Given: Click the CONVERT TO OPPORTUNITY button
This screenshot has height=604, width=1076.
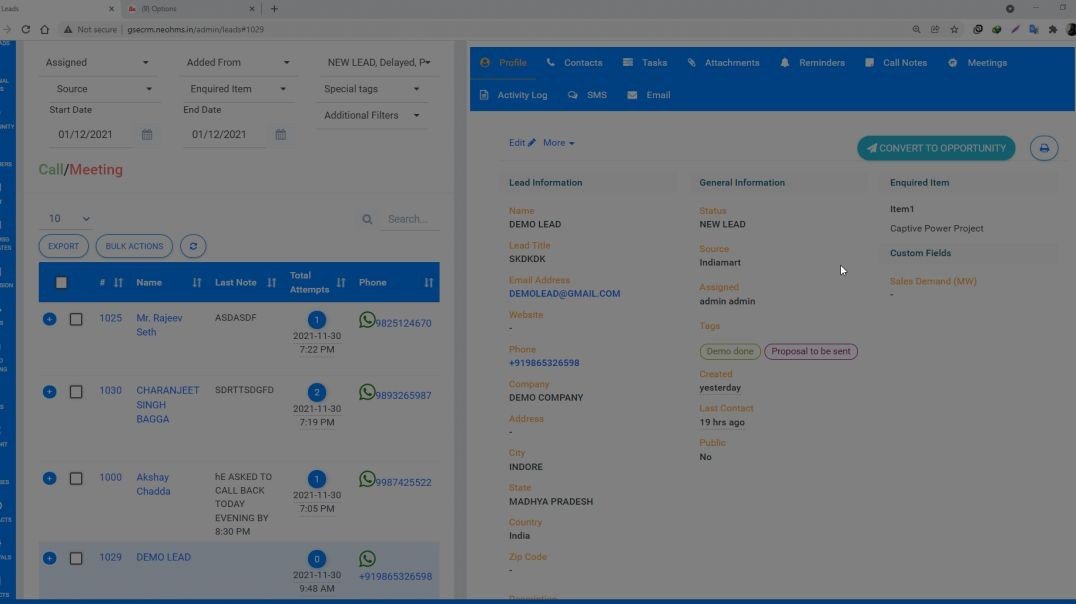Looking at the screenshot, I should pos(936,147).
